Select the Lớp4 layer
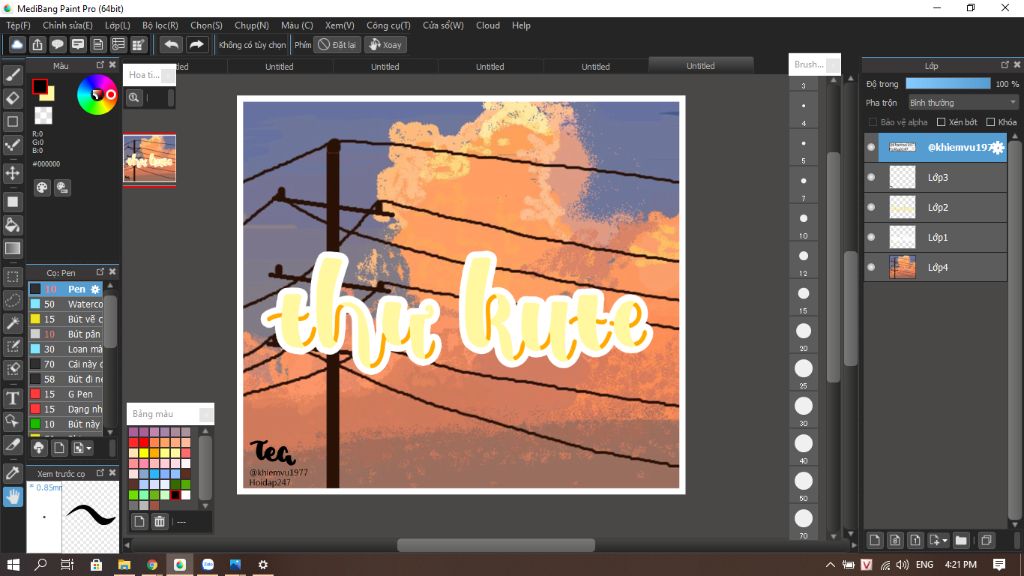This screenshot has height=576, width=1024. pyautogui.click(x=935, y=267)
